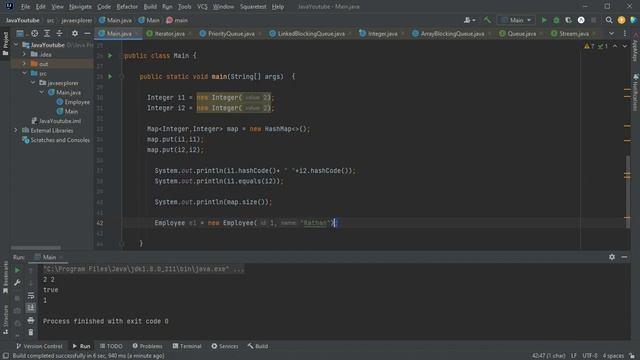Open wrench settings in Run panel
This screenshot has width=640, height=360.
pyautogui.click(x=17, y=282)
